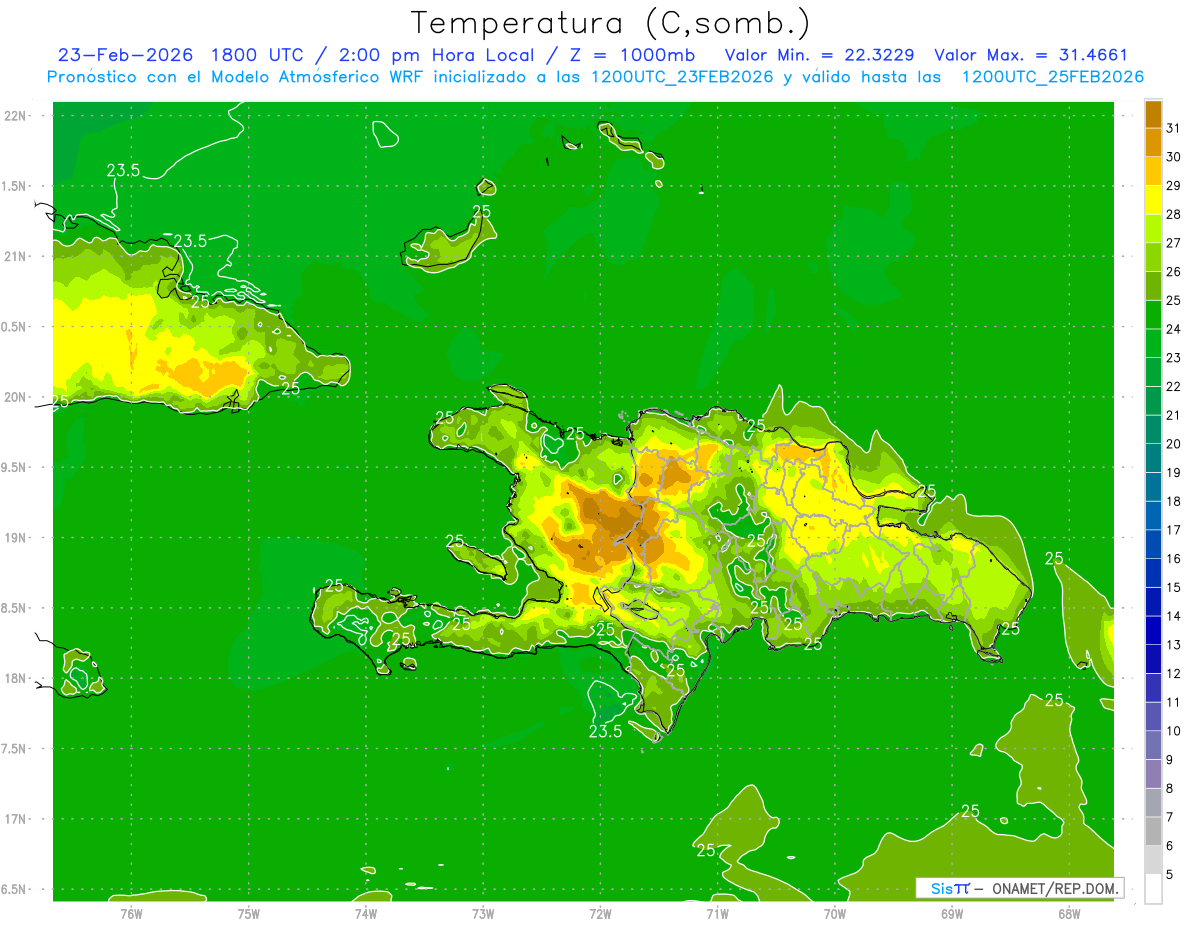Select the "21N" latitude label

pyautogui.click(x=16, y=256)
